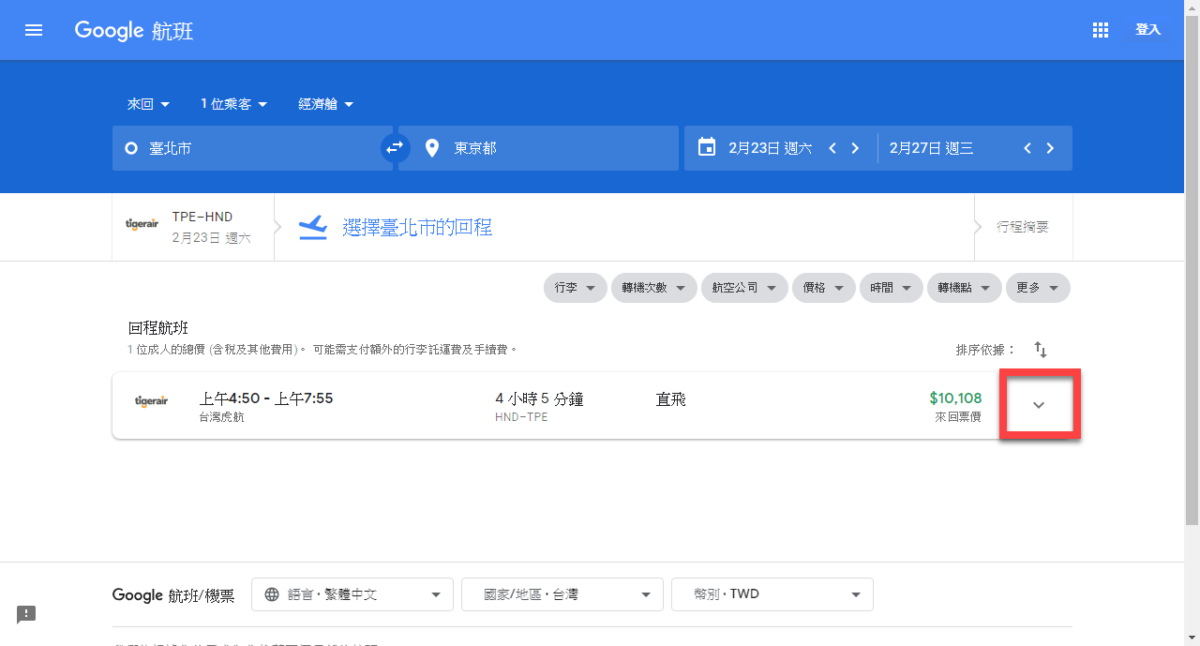Go to previous day for departure date

[x=832, y=148]
